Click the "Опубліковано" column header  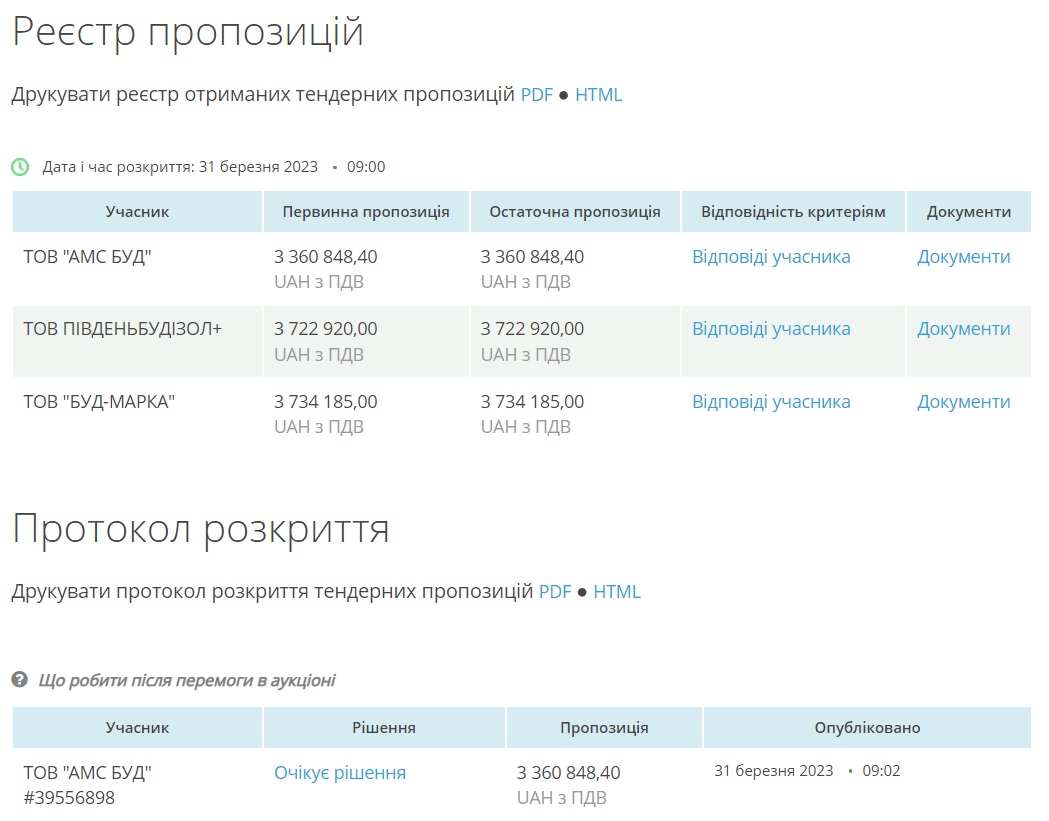867,728
